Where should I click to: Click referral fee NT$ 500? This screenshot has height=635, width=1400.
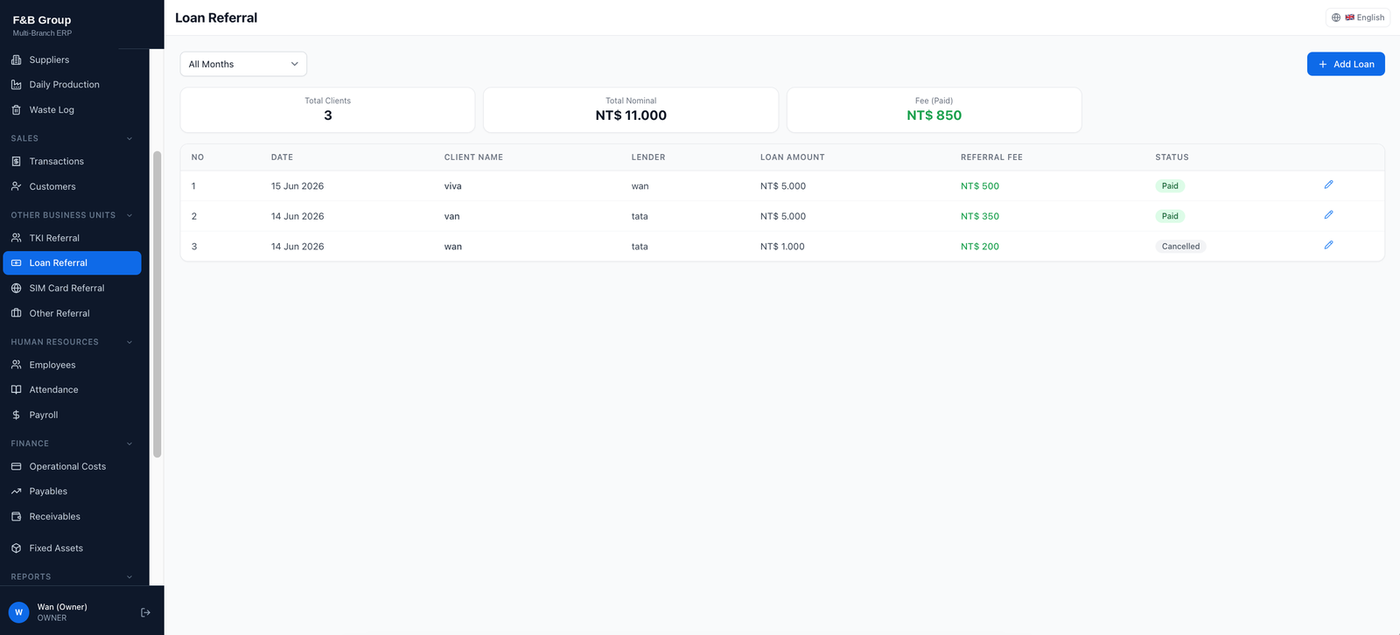[x=979, y=186]
